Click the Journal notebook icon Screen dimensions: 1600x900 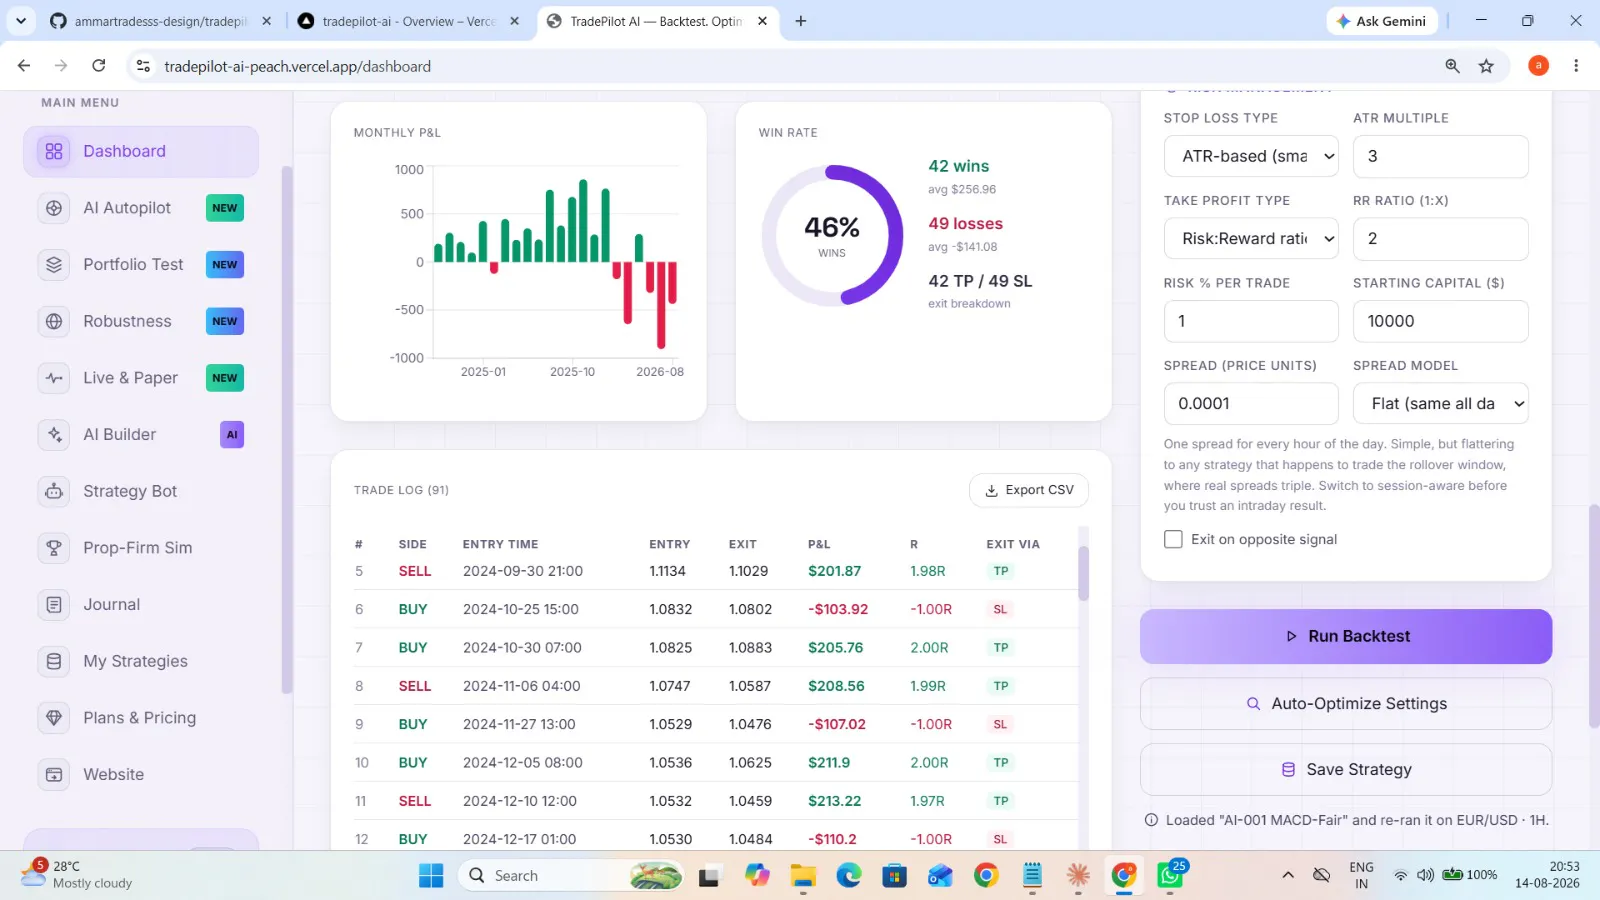(x=54, y=605)
